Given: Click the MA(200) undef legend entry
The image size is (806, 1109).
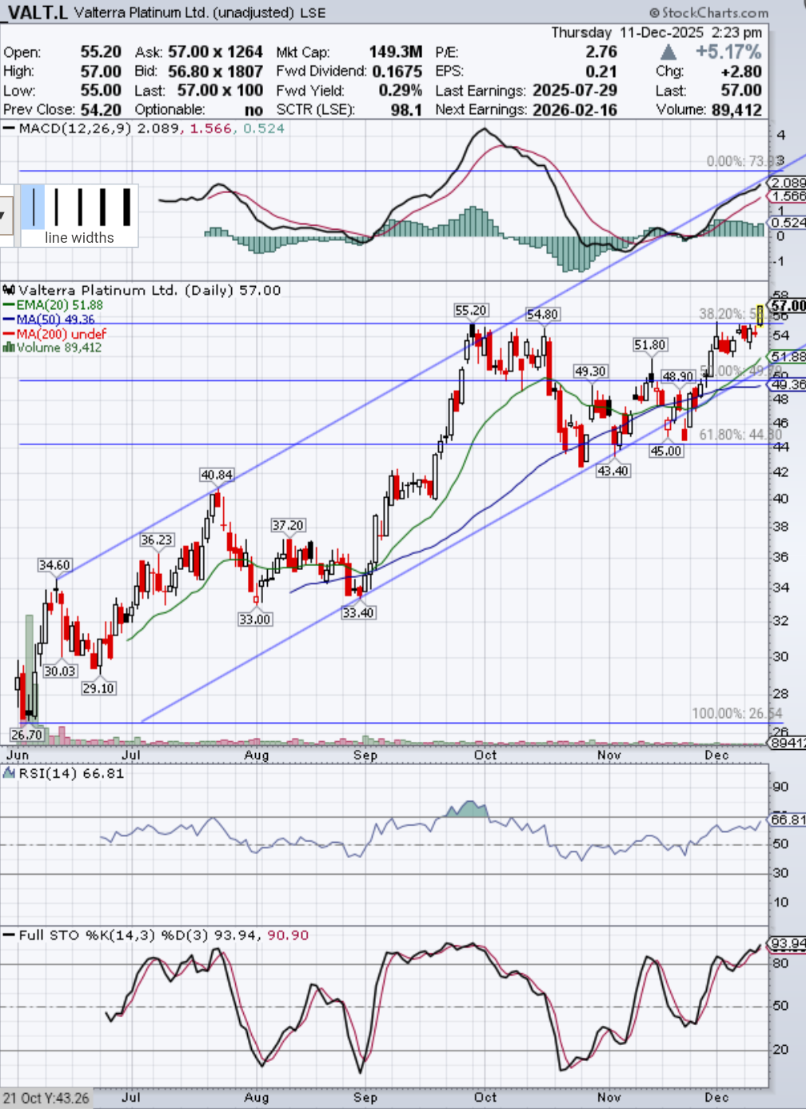Looking at the screenshot, I should [x=62, y=334].
